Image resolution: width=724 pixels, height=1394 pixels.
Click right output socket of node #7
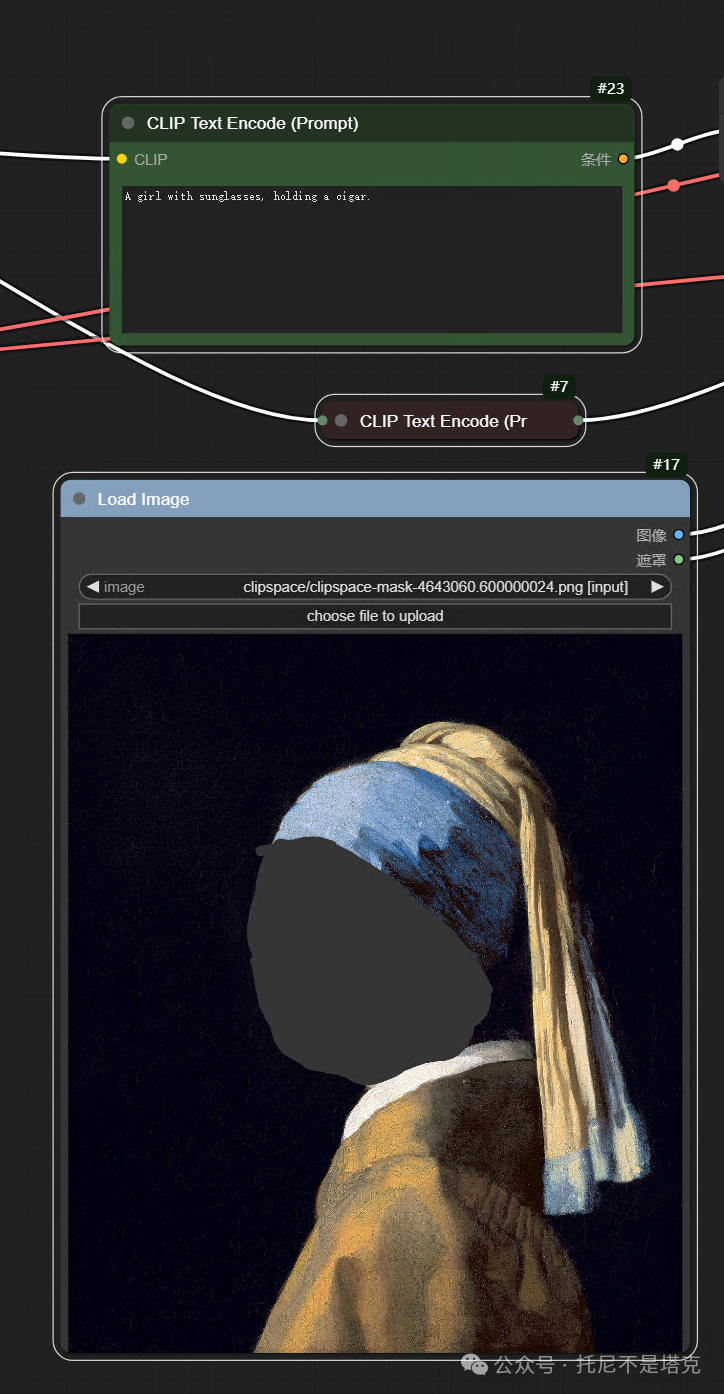coord(578,421)
